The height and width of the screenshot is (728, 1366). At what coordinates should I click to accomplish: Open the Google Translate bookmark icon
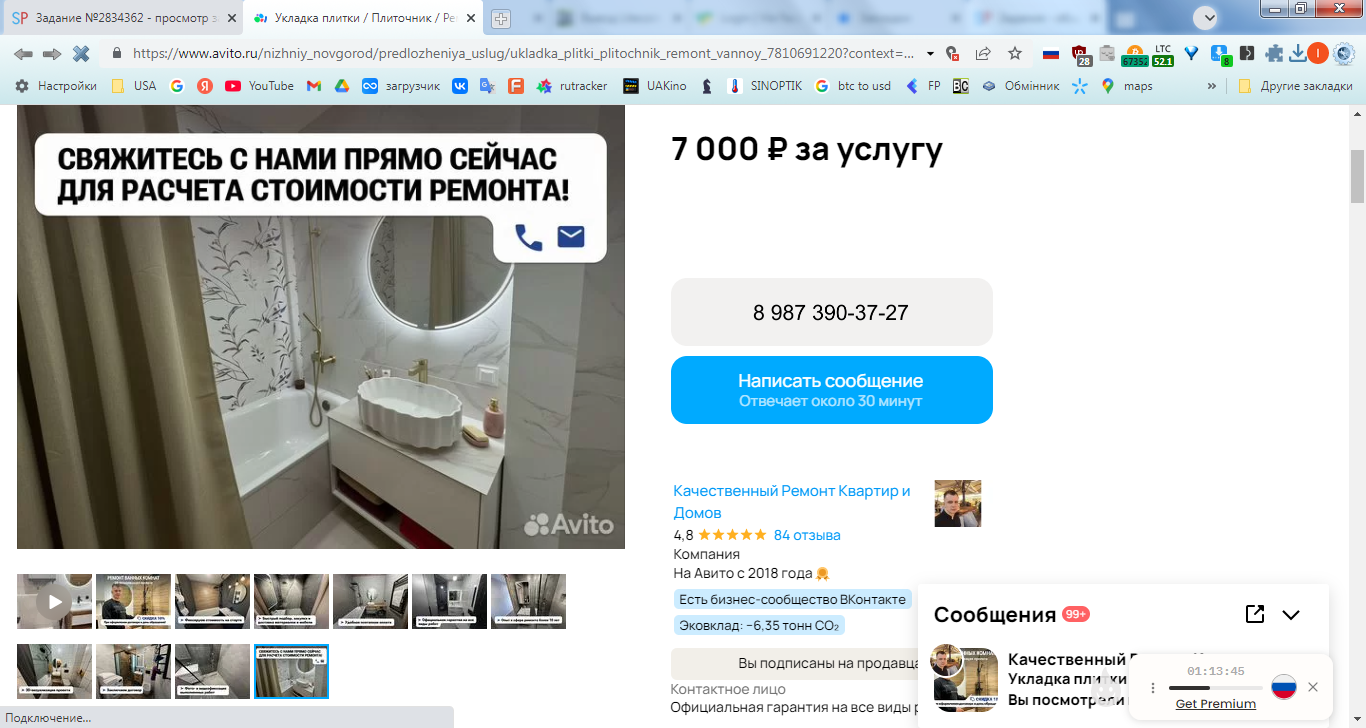tap(487, 86)
